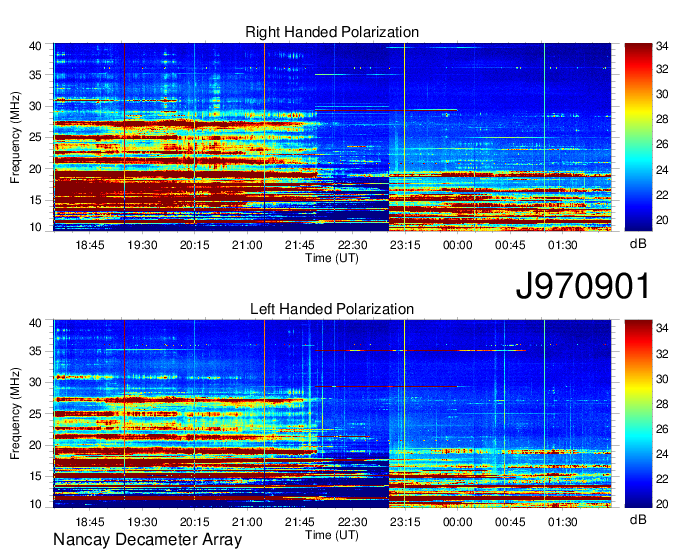Screen dimensions: 680x552
Task: Click the 22:30 tick label on top plot
Action: (x=353, y=245)
